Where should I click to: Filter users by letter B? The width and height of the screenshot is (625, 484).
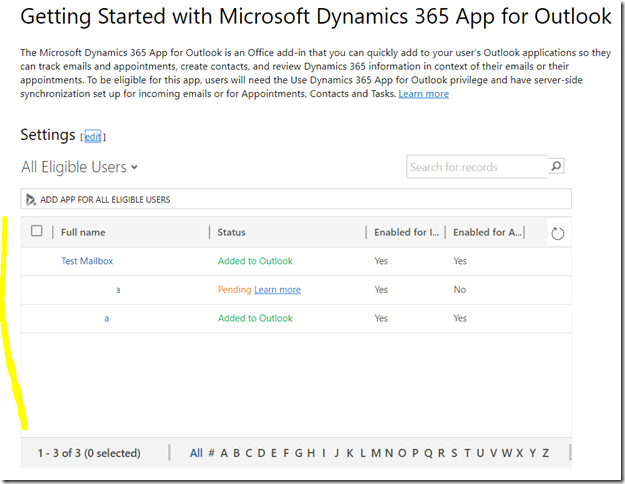[236, 453]
